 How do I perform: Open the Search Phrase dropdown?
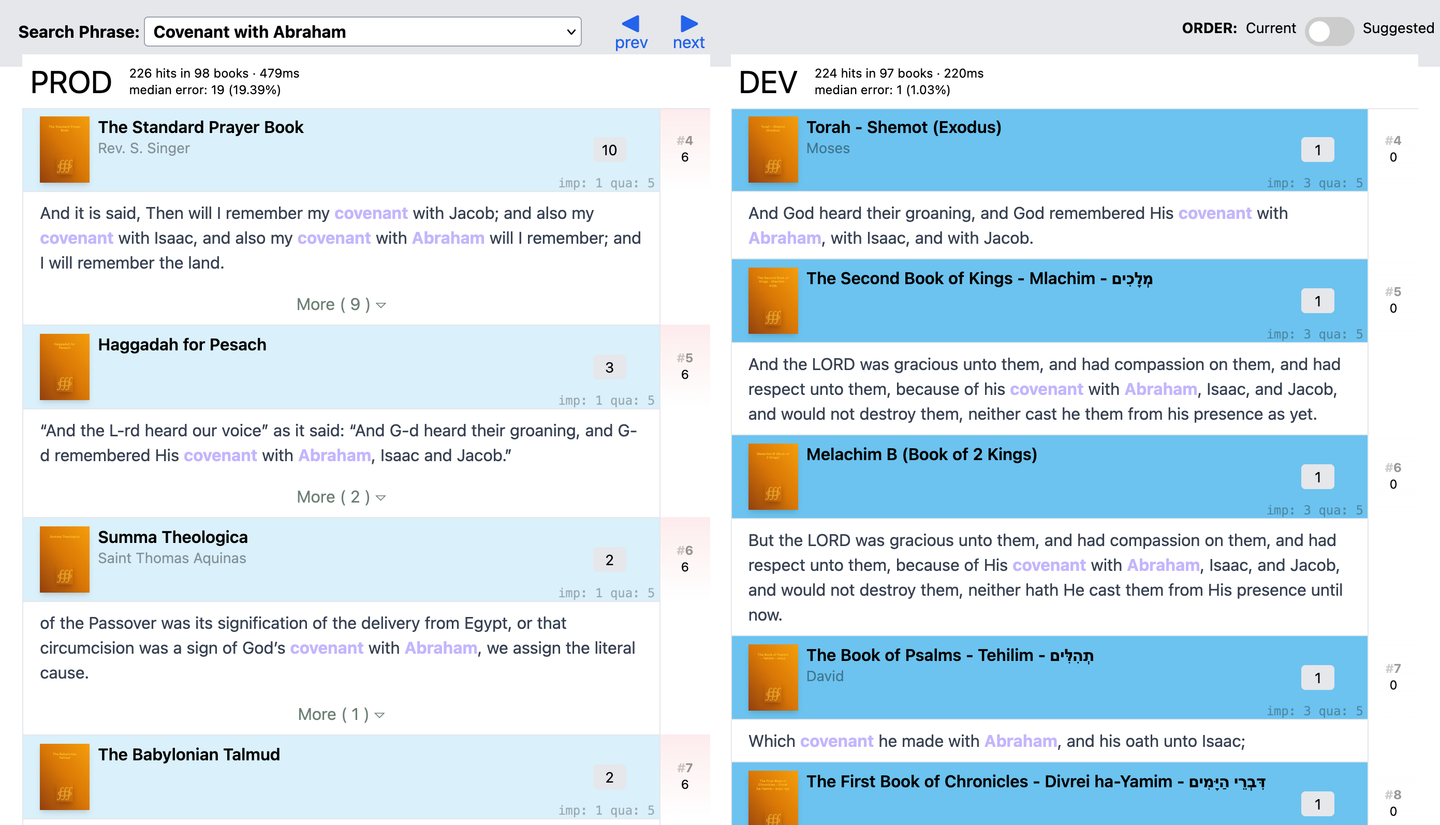[362, 32]
